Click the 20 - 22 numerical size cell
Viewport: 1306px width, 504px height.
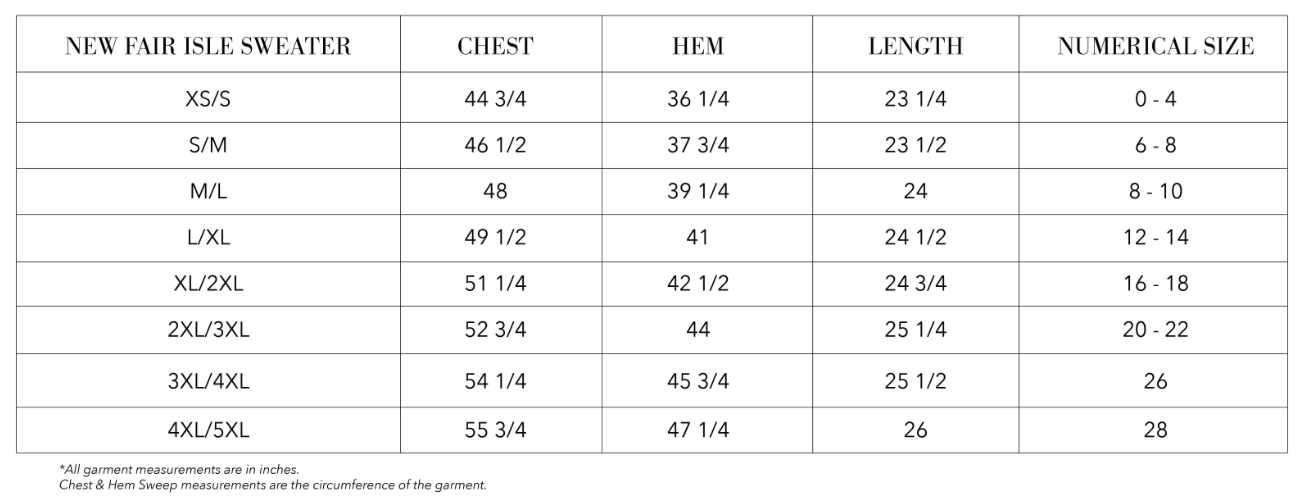tap(1155, 330)
